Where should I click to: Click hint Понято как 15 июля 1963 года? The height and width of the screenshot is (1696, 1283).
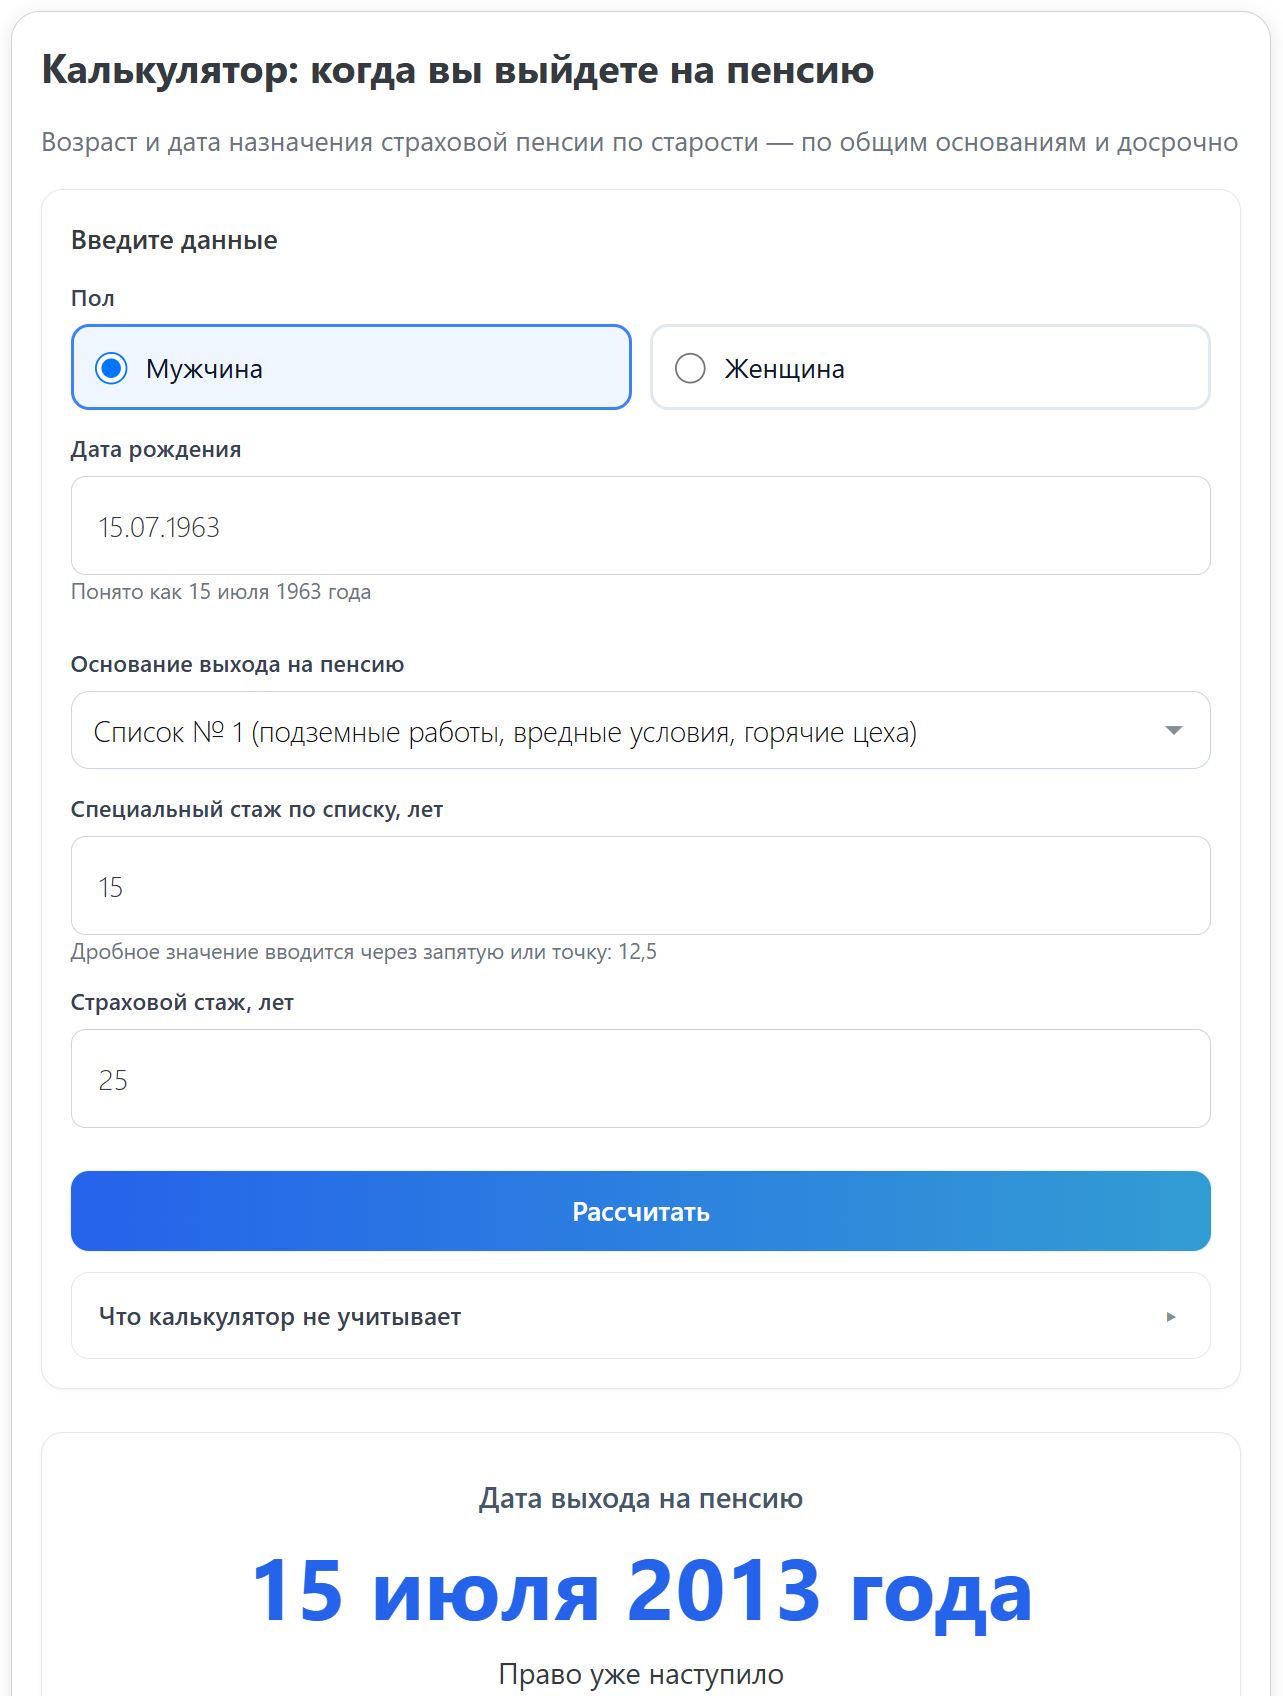pos(221,592)
